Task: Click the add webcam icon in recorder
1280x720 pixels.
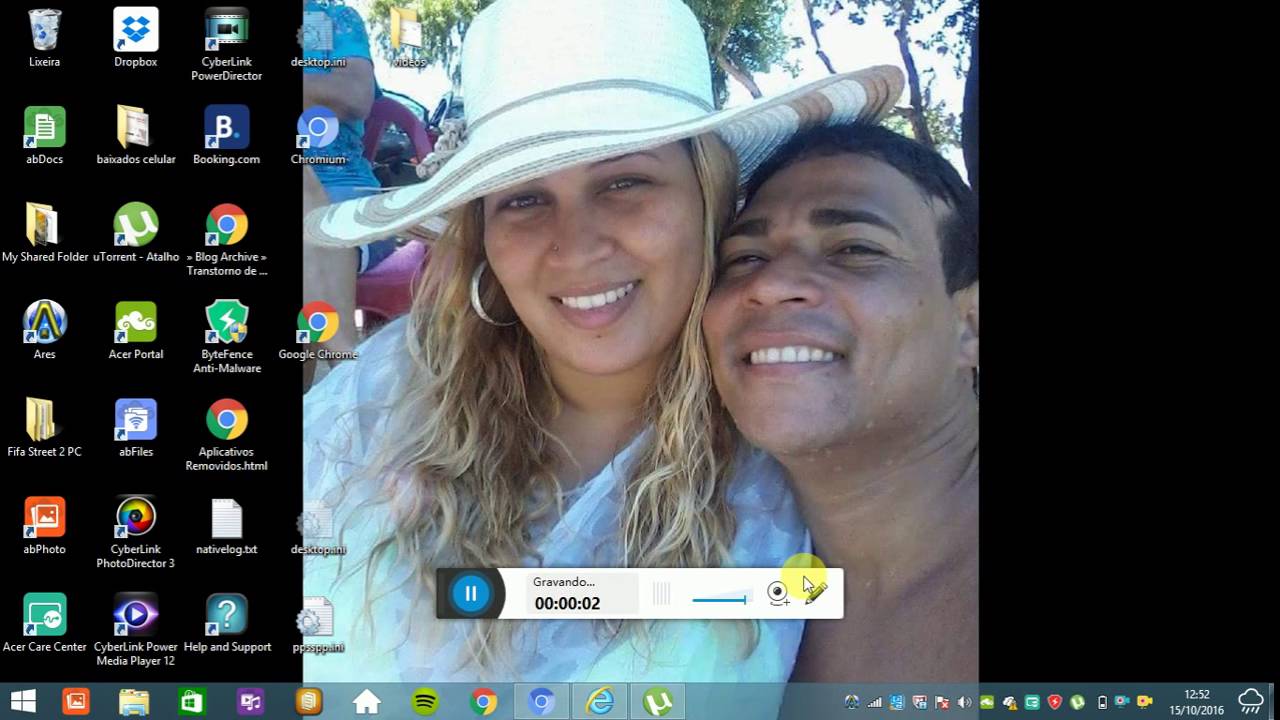Action: click(778, 593)
